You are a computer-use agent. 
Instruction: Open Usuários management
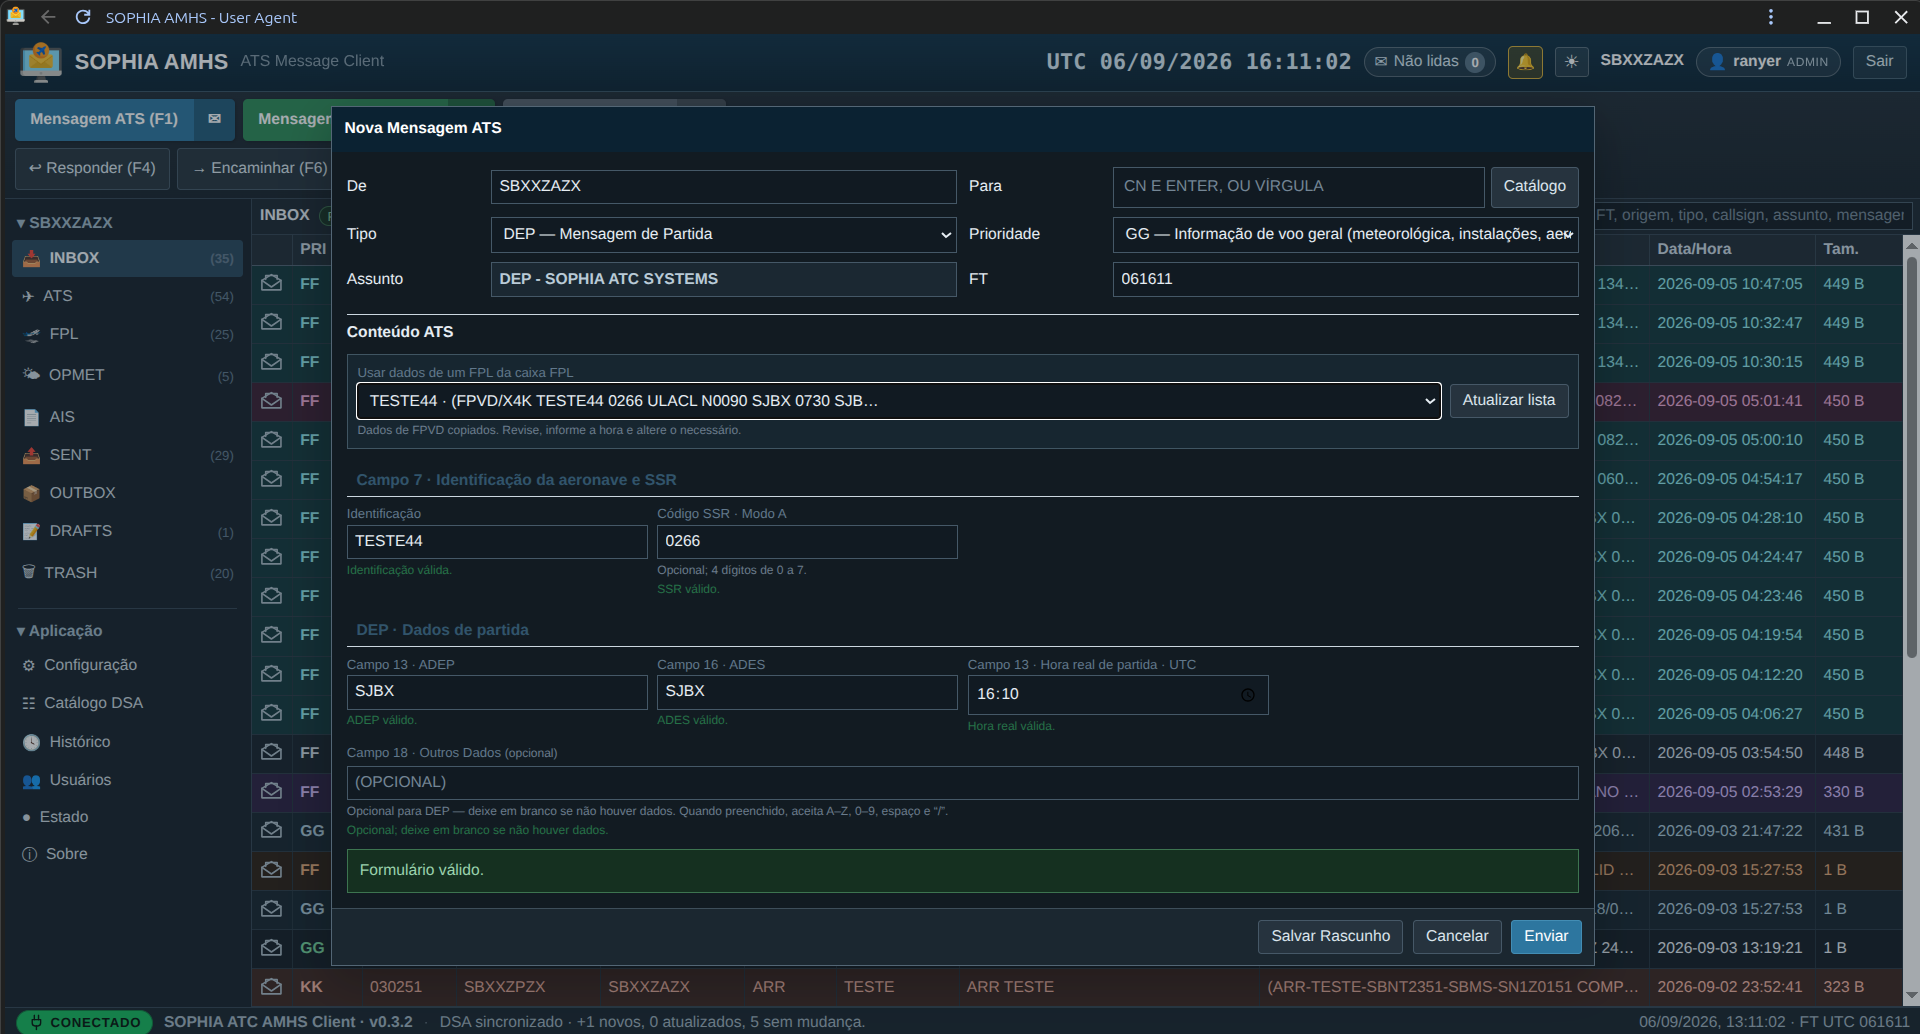point(128,780)
